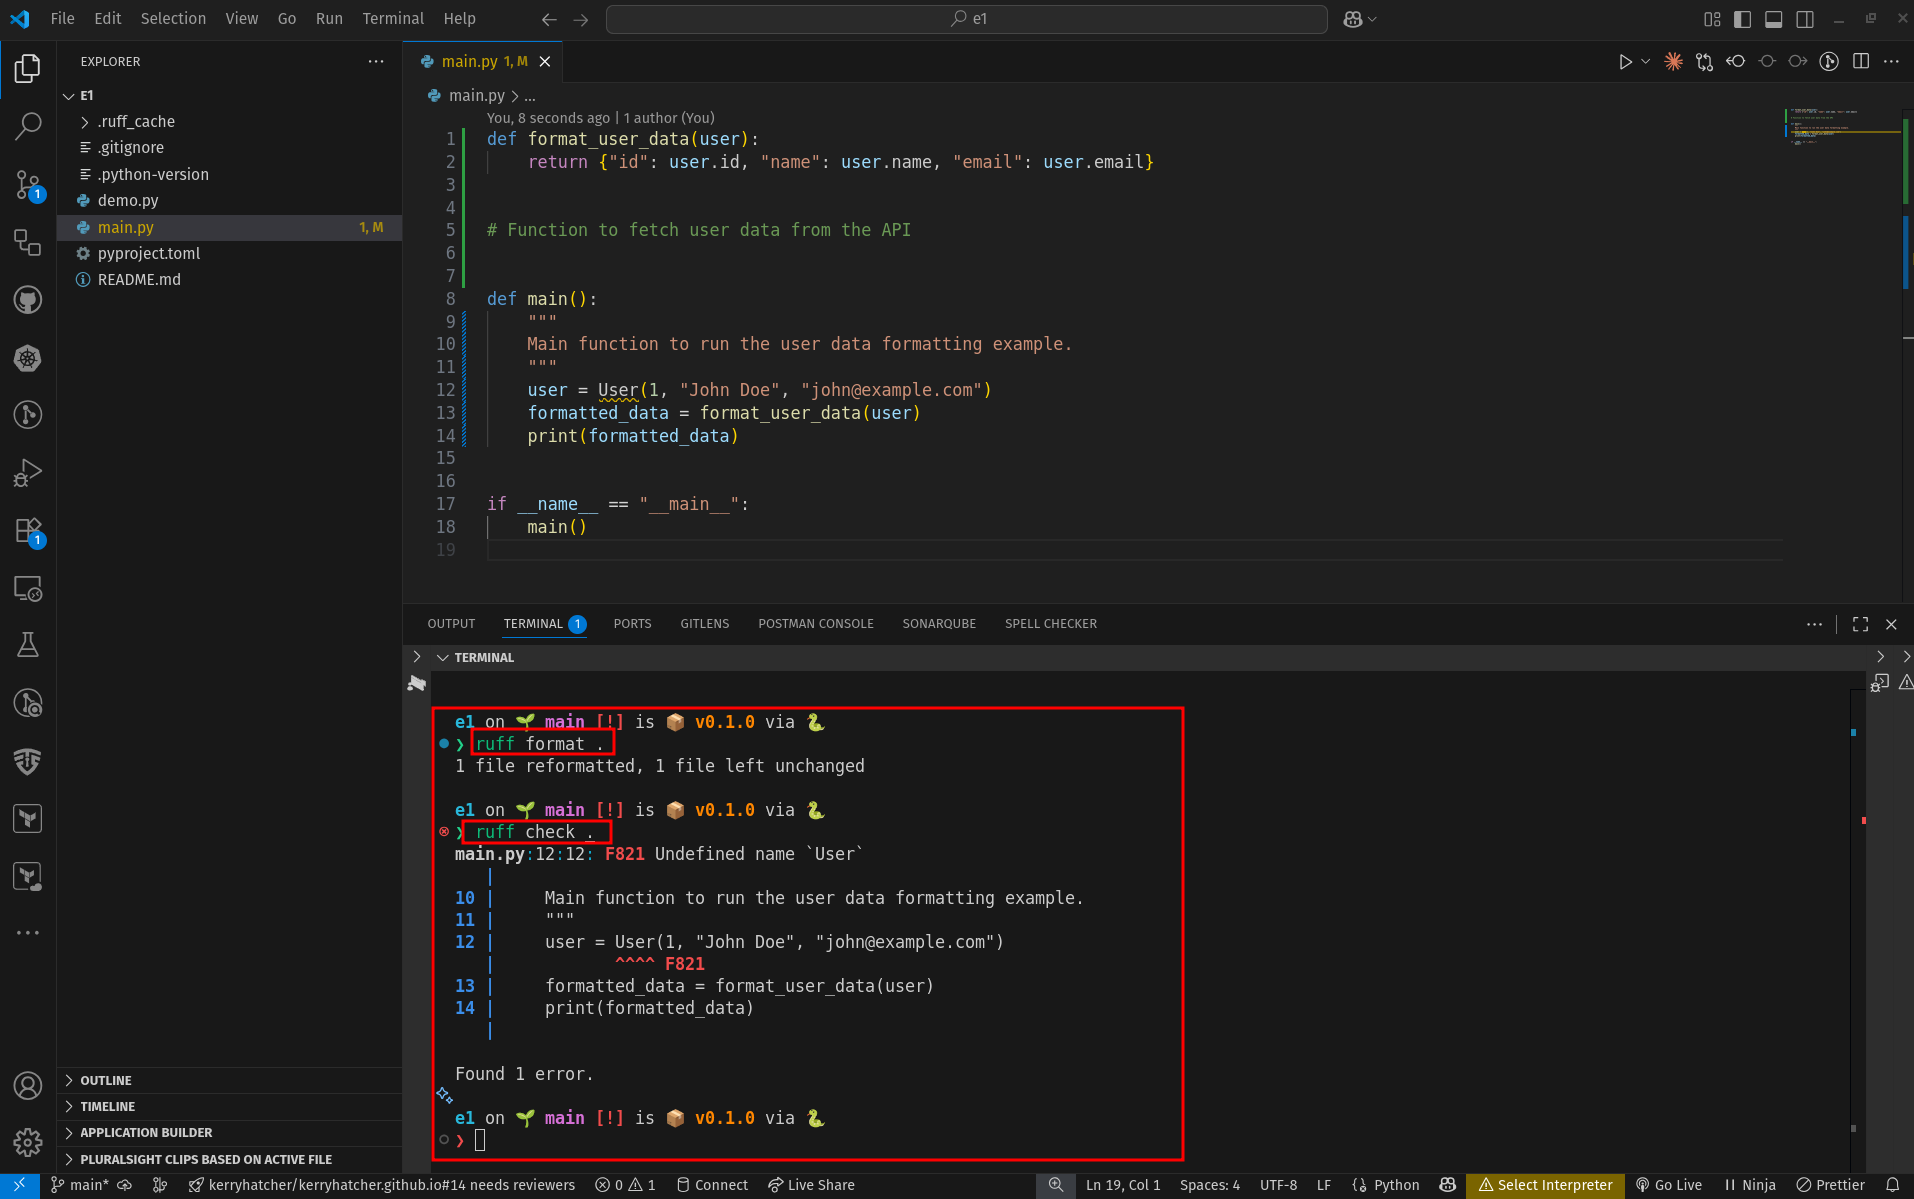Click Go Live in status bar

pos(1669,1185)
